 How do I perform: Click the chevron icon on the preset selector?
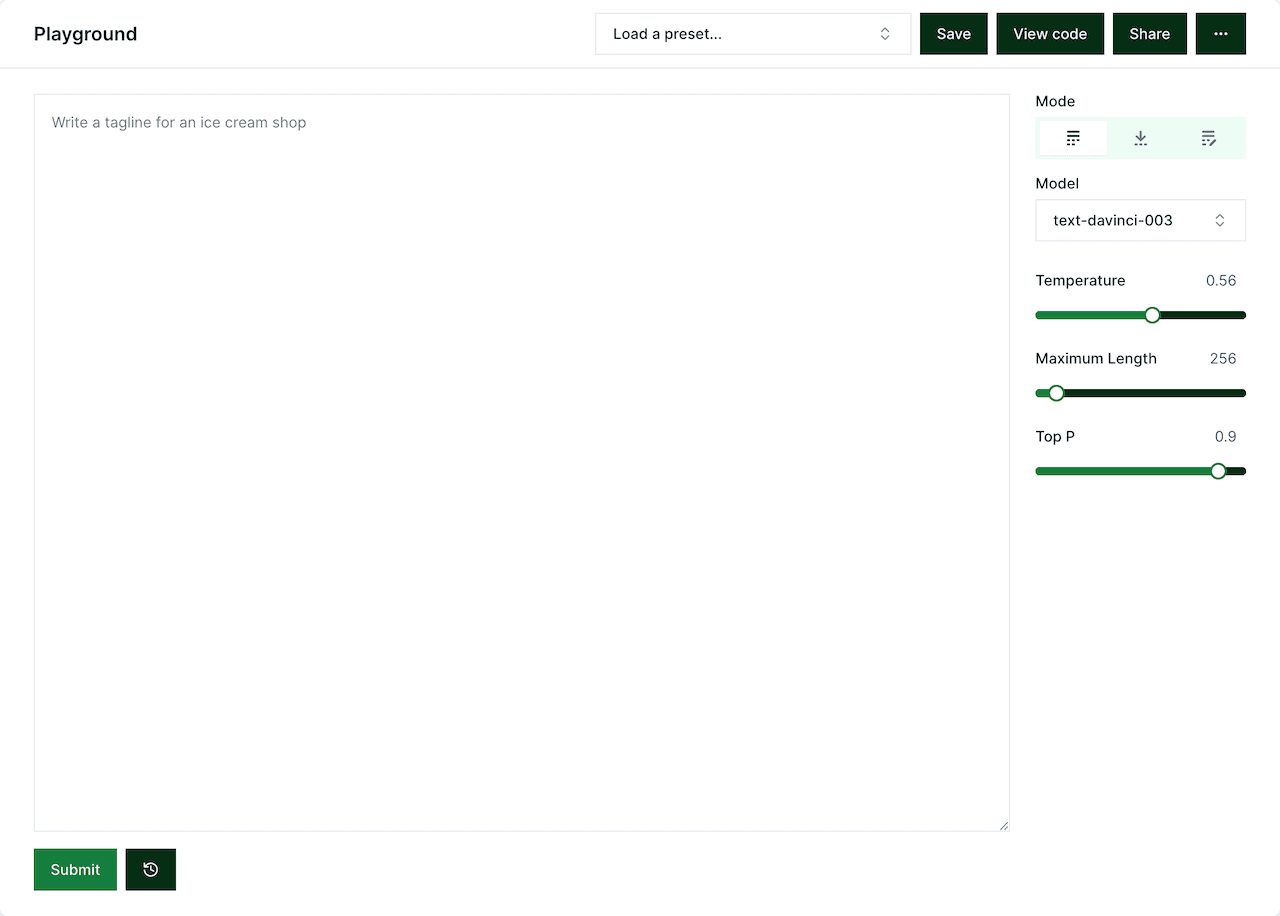click(884, 33)
